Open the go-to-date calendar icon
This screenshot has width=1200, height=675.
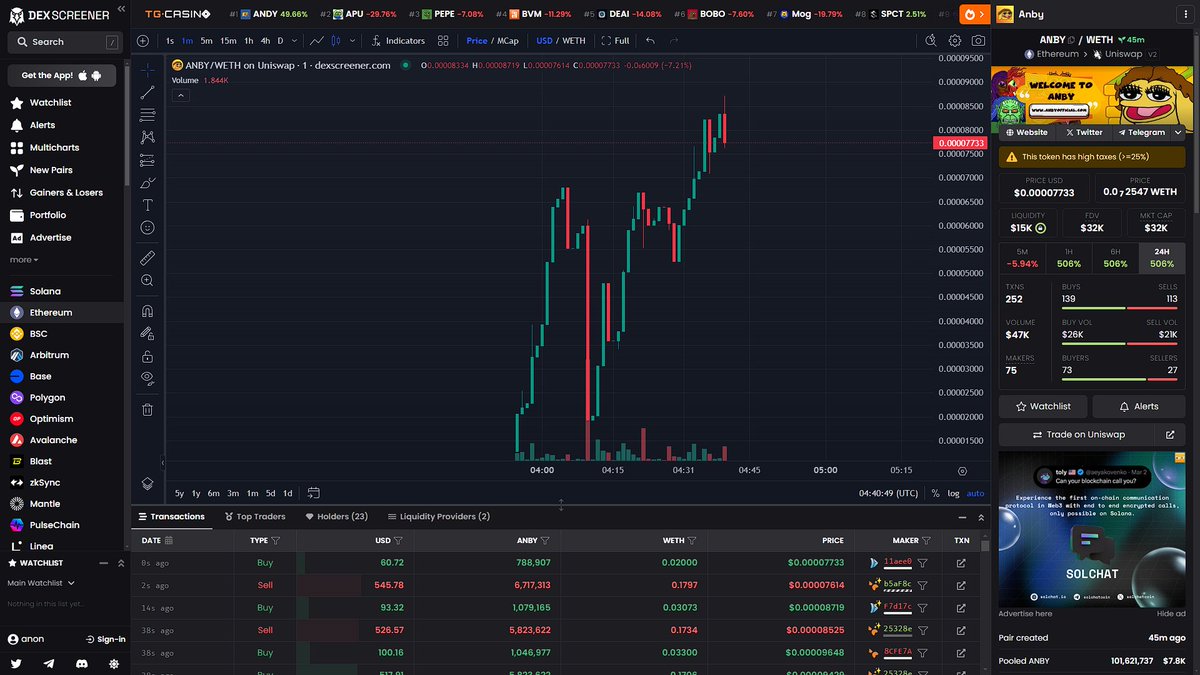pyautogui.click(x=313, y=493)
